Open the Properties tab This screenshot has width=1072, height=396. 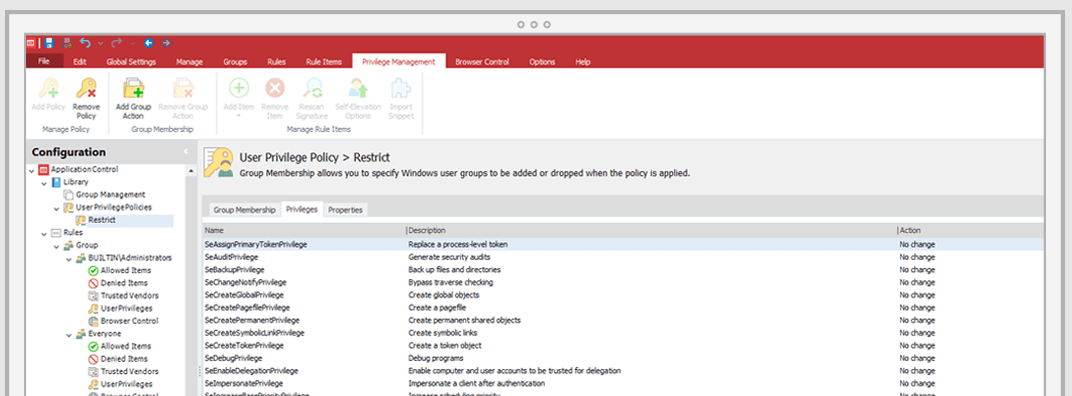point(345,210)
